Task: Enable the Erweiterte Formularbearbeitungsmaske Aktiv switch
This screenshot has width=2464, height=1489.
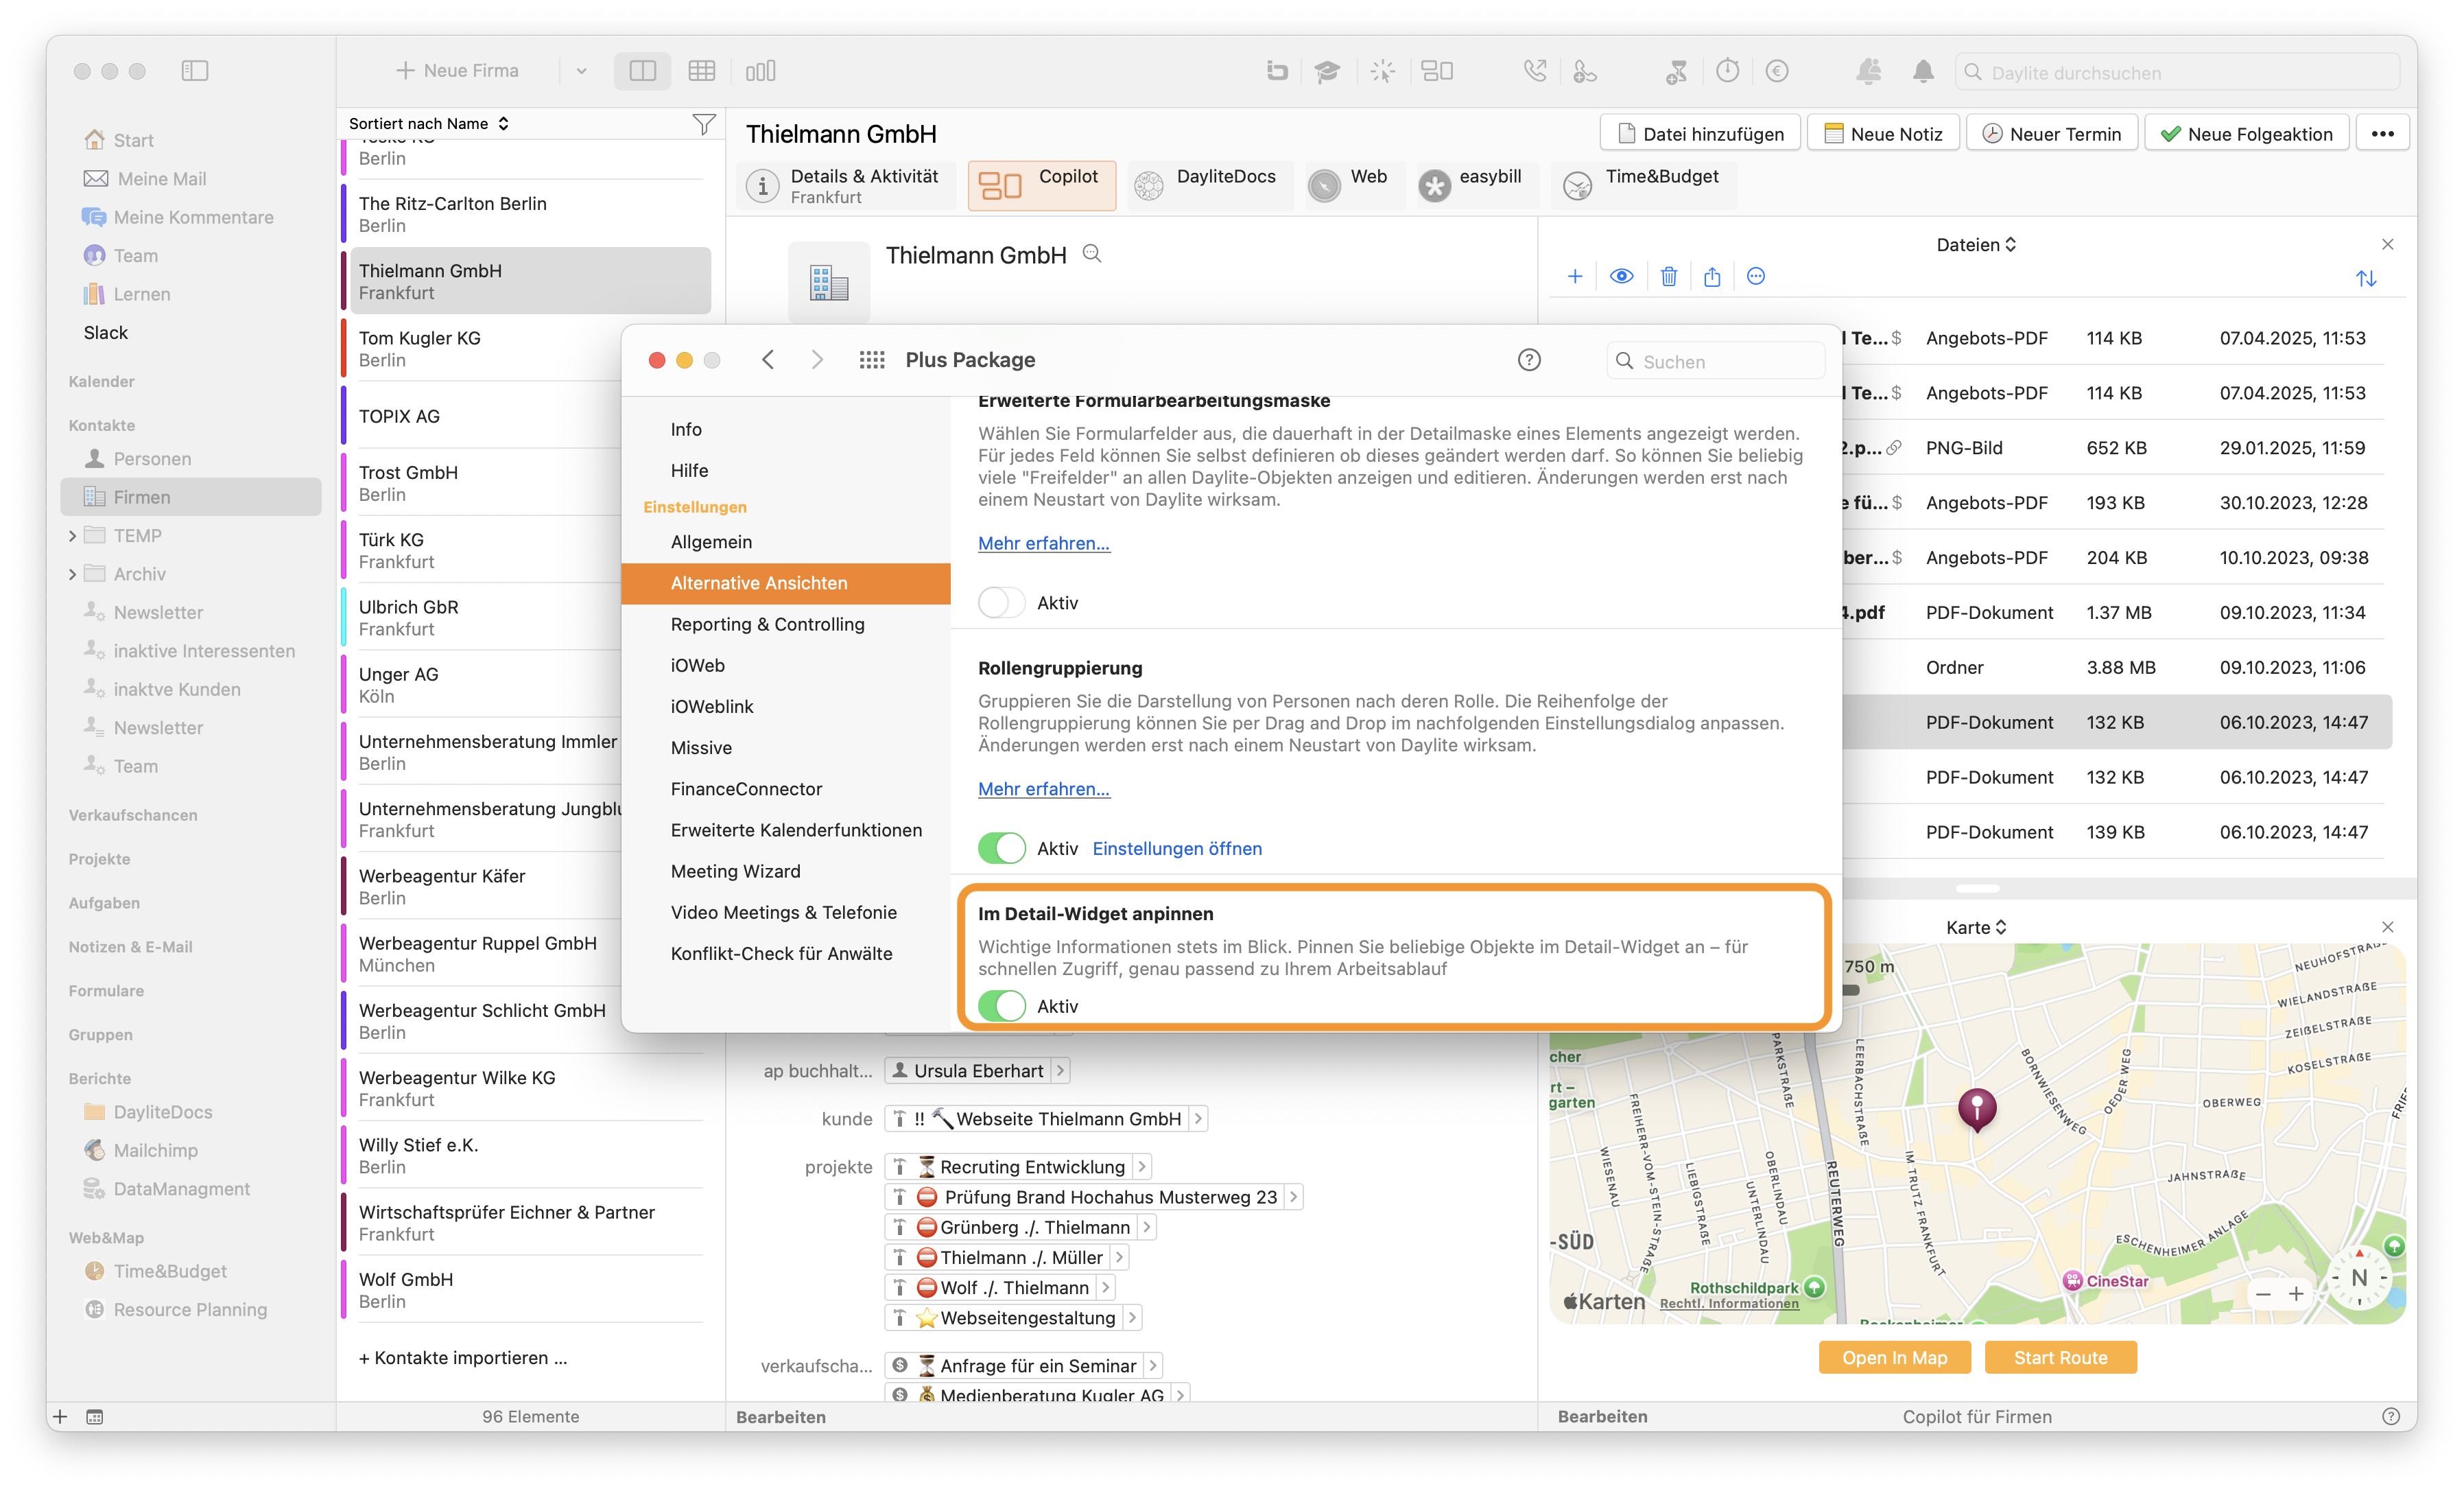Action: click(1001, 603)
